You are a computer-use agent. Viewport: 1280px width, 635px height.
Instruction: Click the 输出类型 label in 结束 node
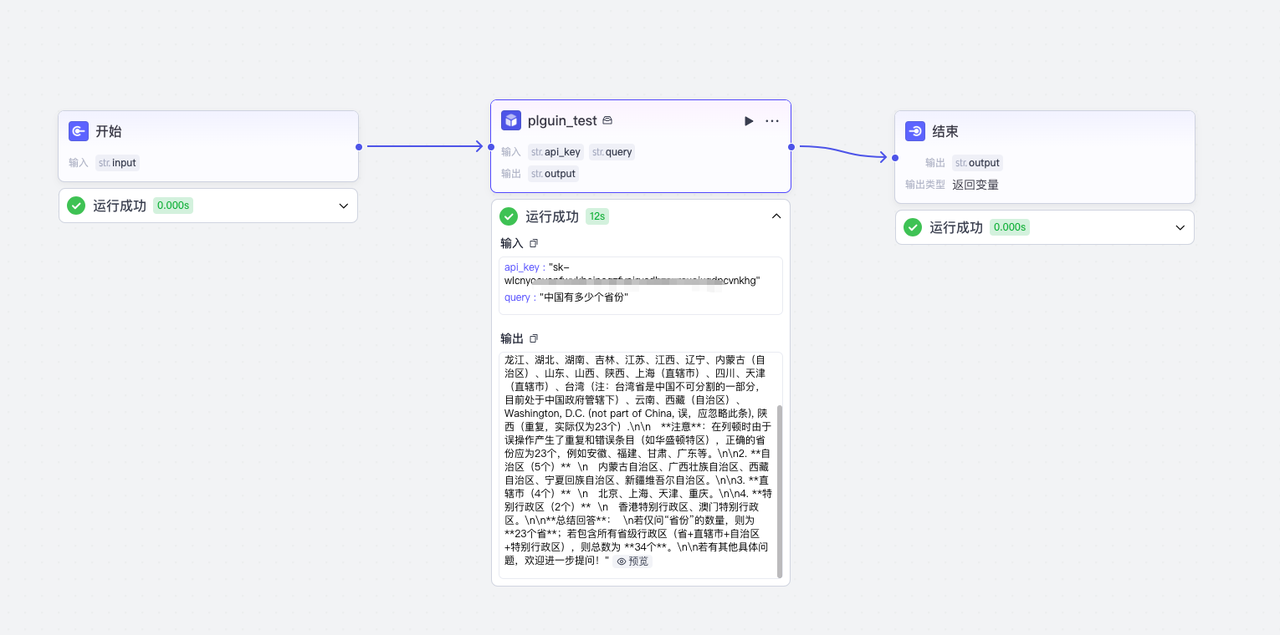[925, 185]
